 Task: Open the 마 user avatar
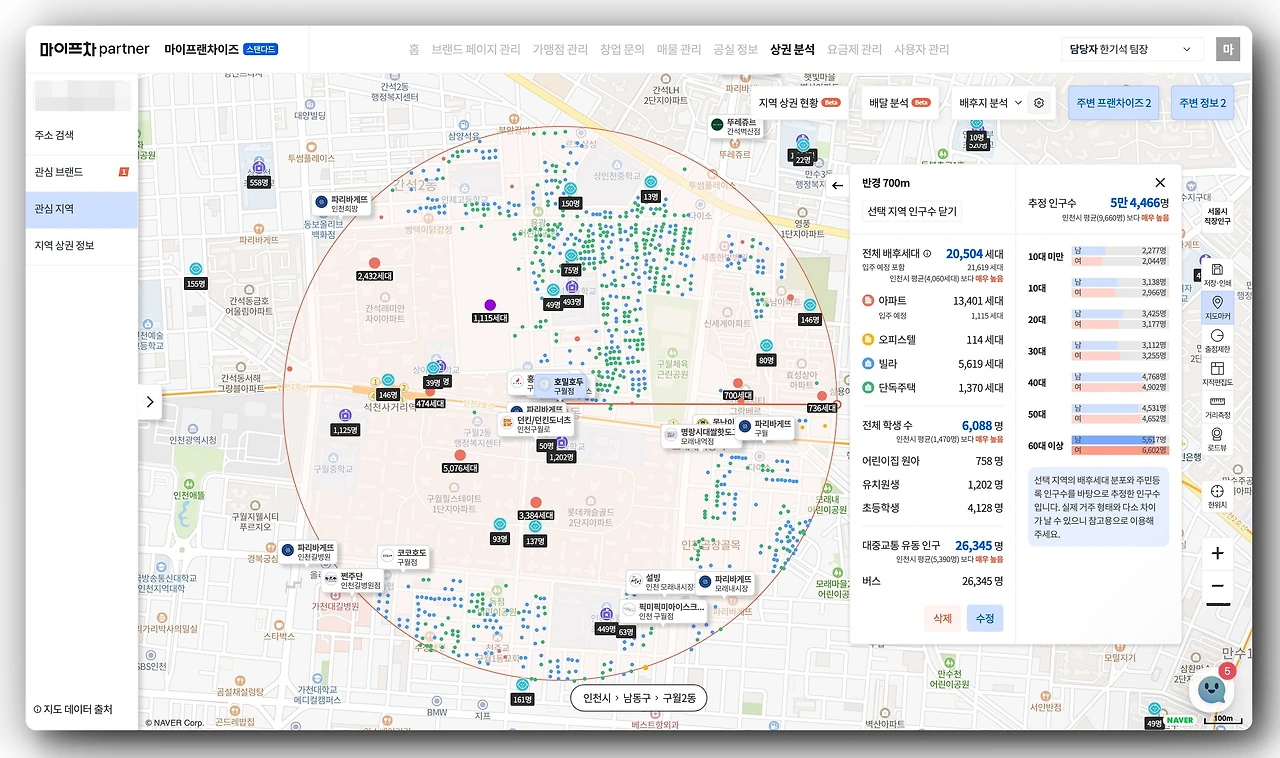1227,49
